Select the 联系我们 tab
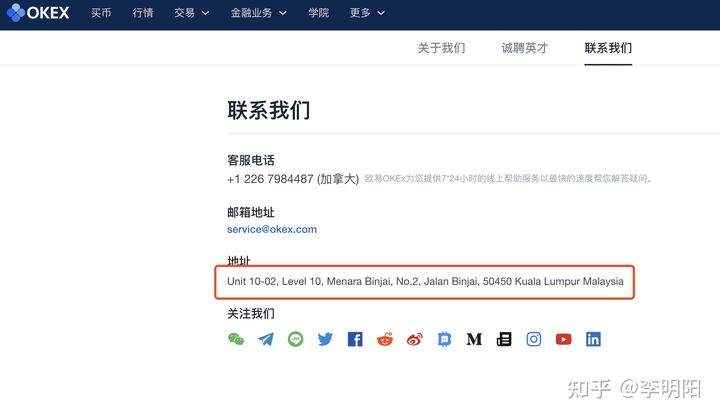The image size is (720, 418). (608, 48)
